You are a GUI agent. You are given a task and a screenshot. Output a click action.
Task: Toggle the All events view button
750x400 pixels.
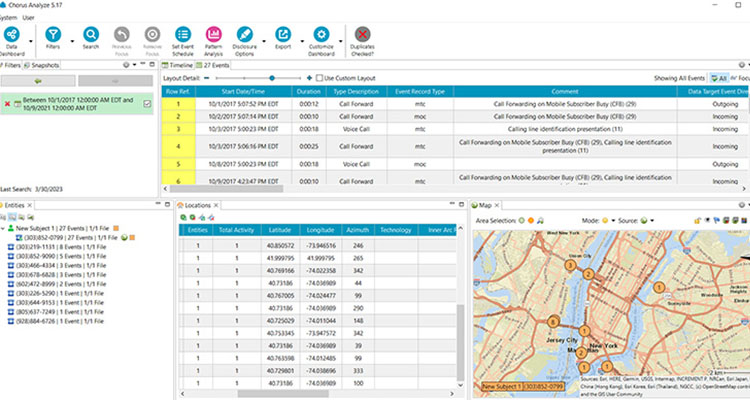click(719, 78)
